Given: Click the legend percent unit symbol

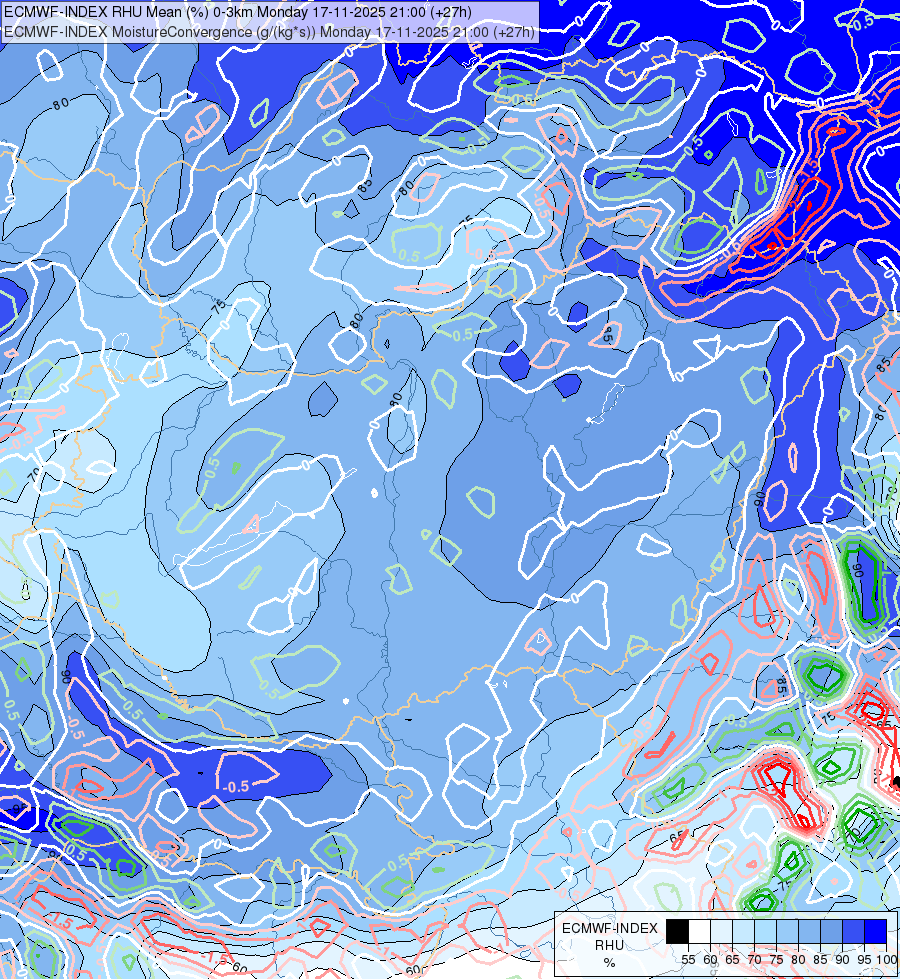Looking at the screenshot, I should 609,963.
